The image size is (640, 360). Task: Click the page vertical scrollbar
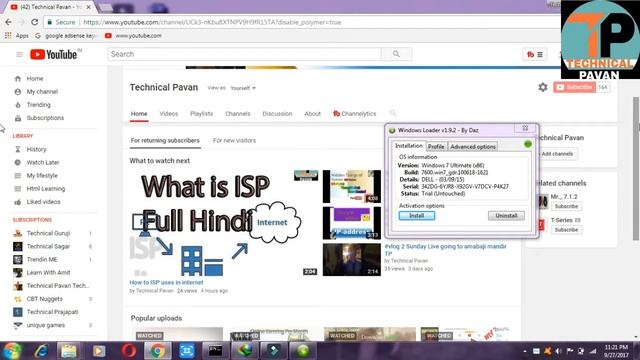point(636,169)
